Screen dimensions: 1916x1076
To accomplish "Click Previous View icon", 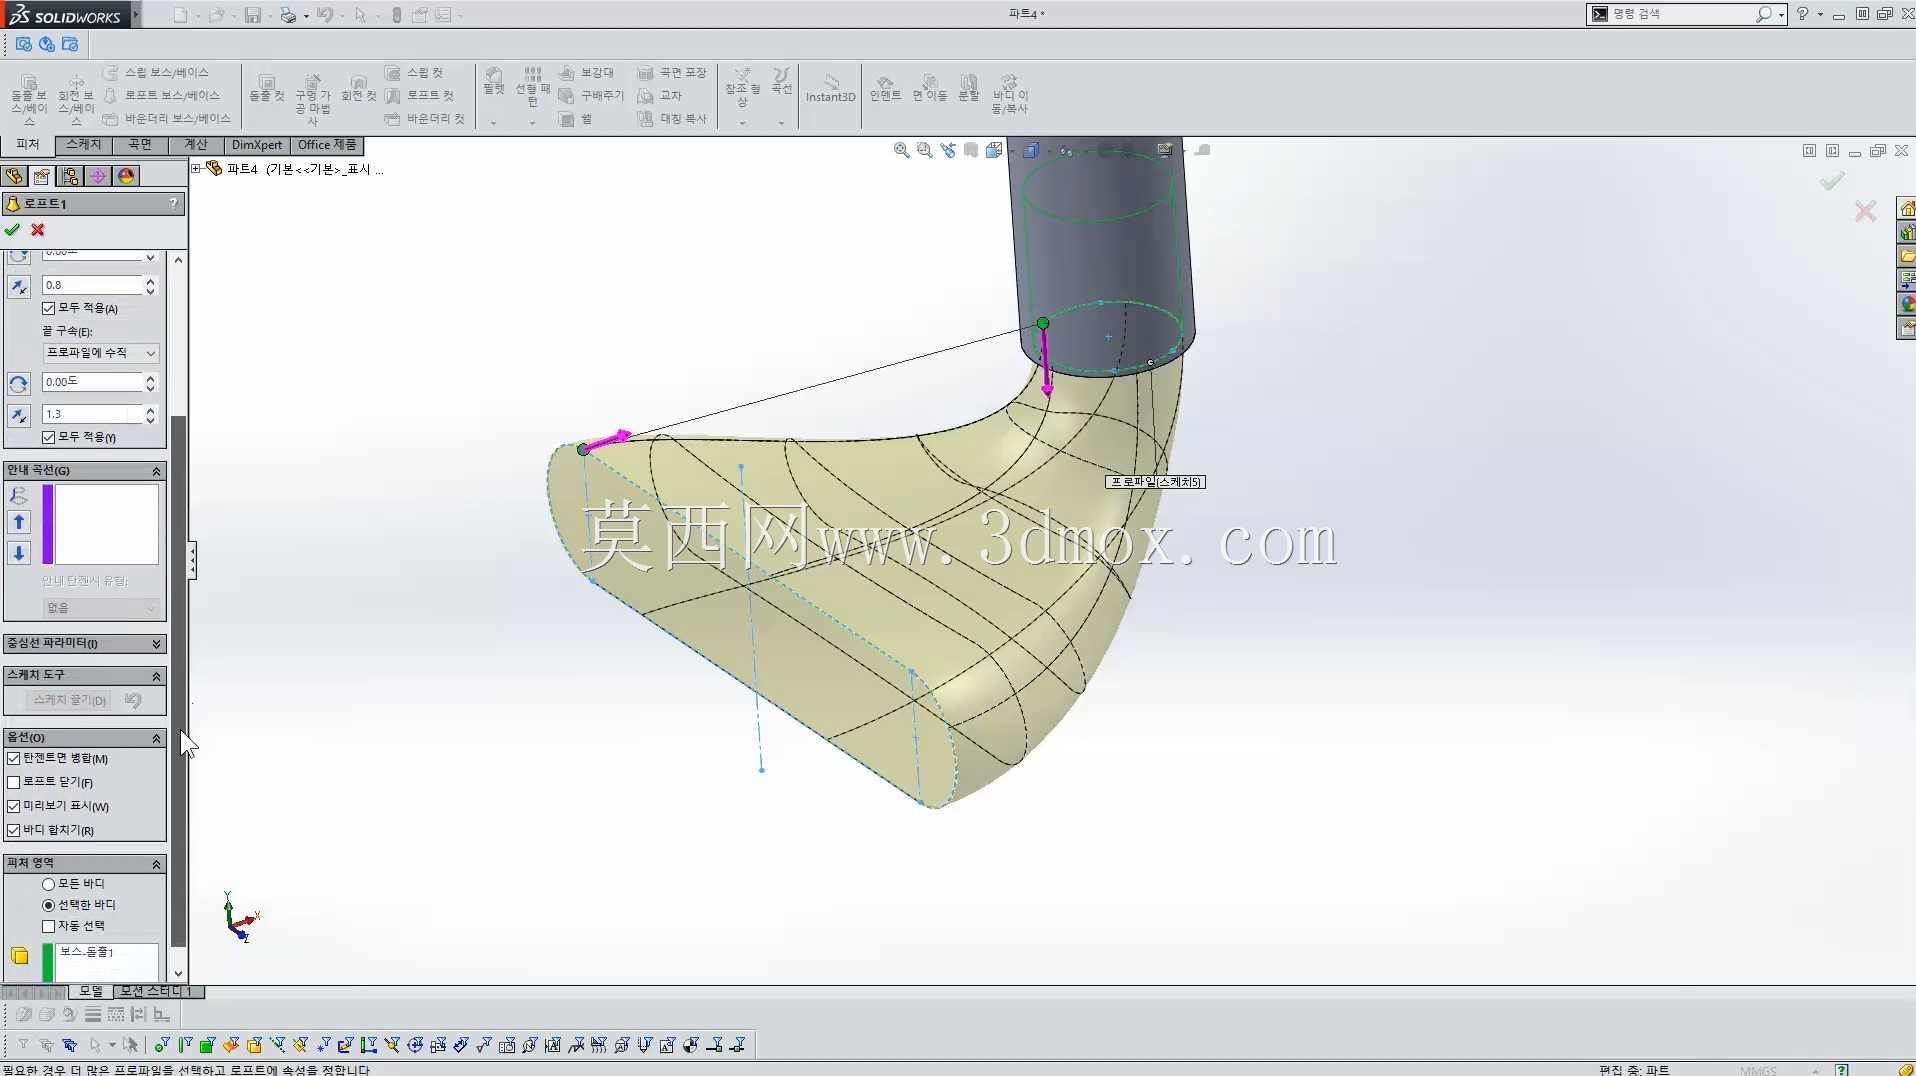I will 948,150.
